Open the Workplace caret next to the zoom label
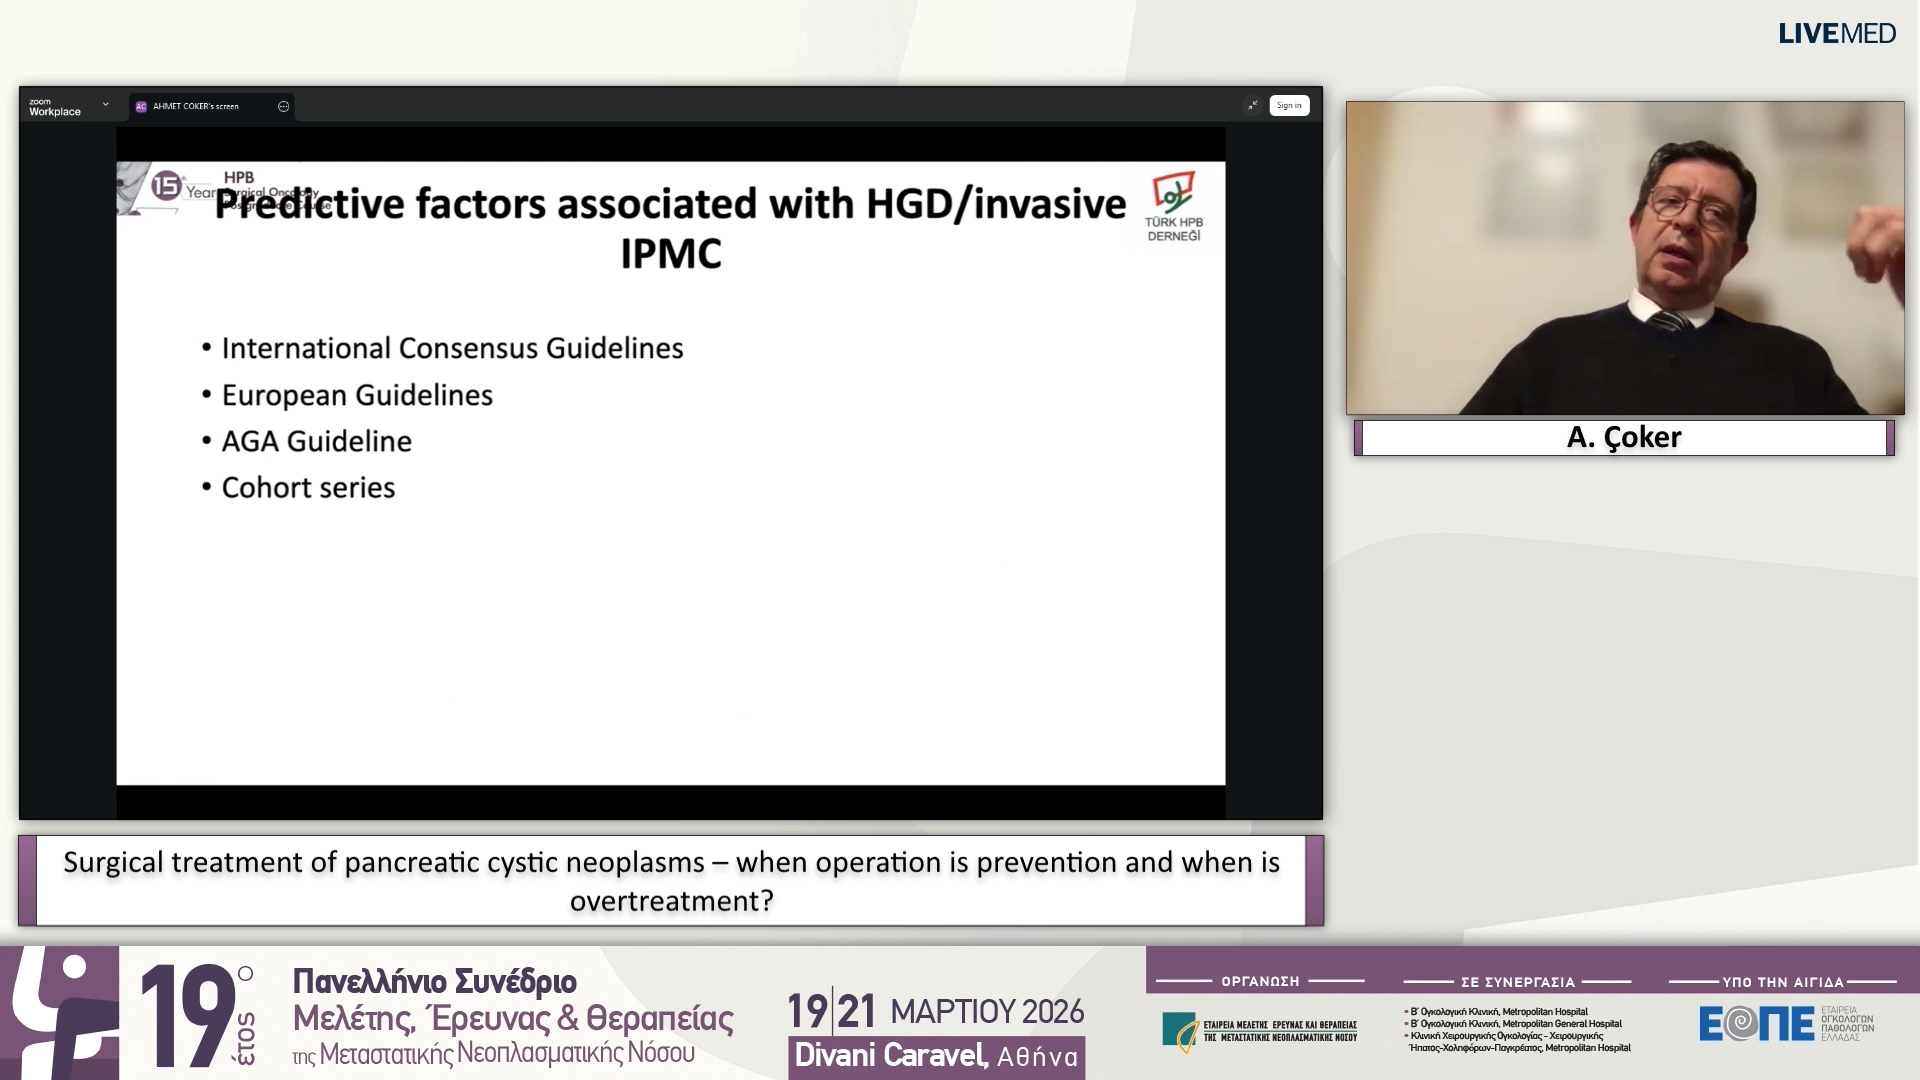The image size is (1920, 1080). click(104, 104)
